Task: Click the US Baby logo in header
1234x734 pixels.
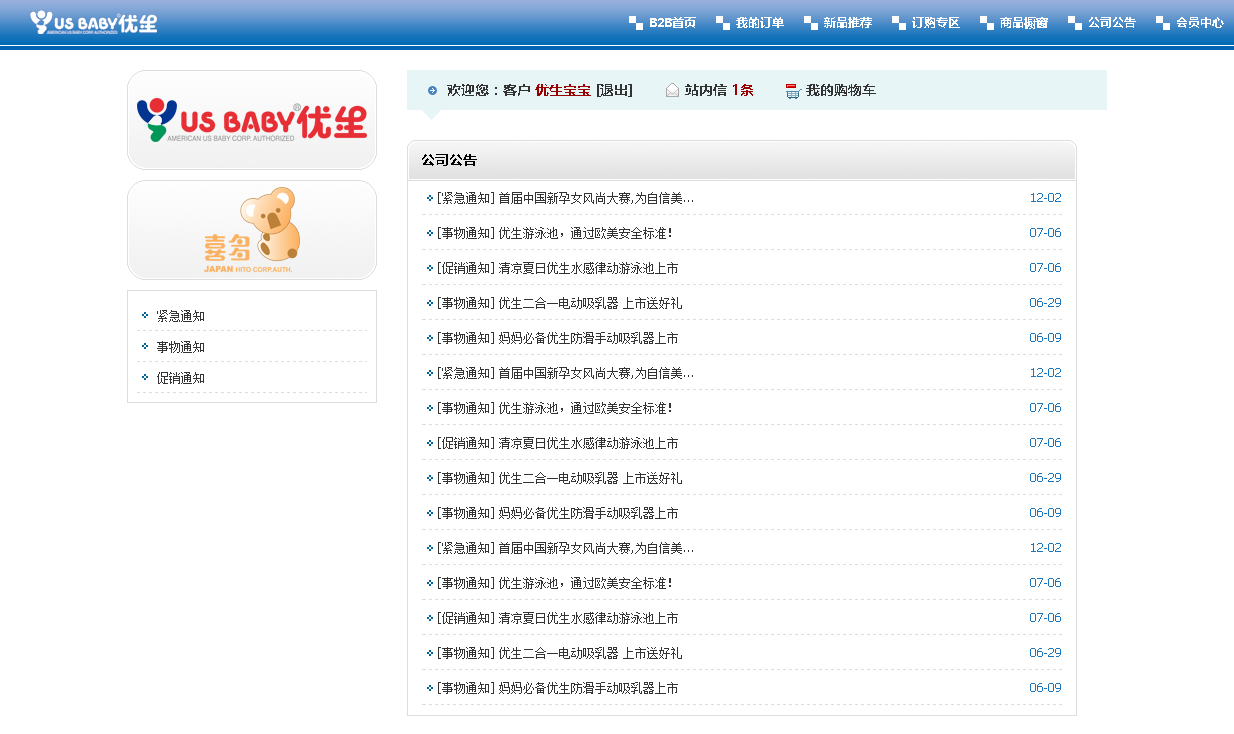Action: click(x=93, y=22)
